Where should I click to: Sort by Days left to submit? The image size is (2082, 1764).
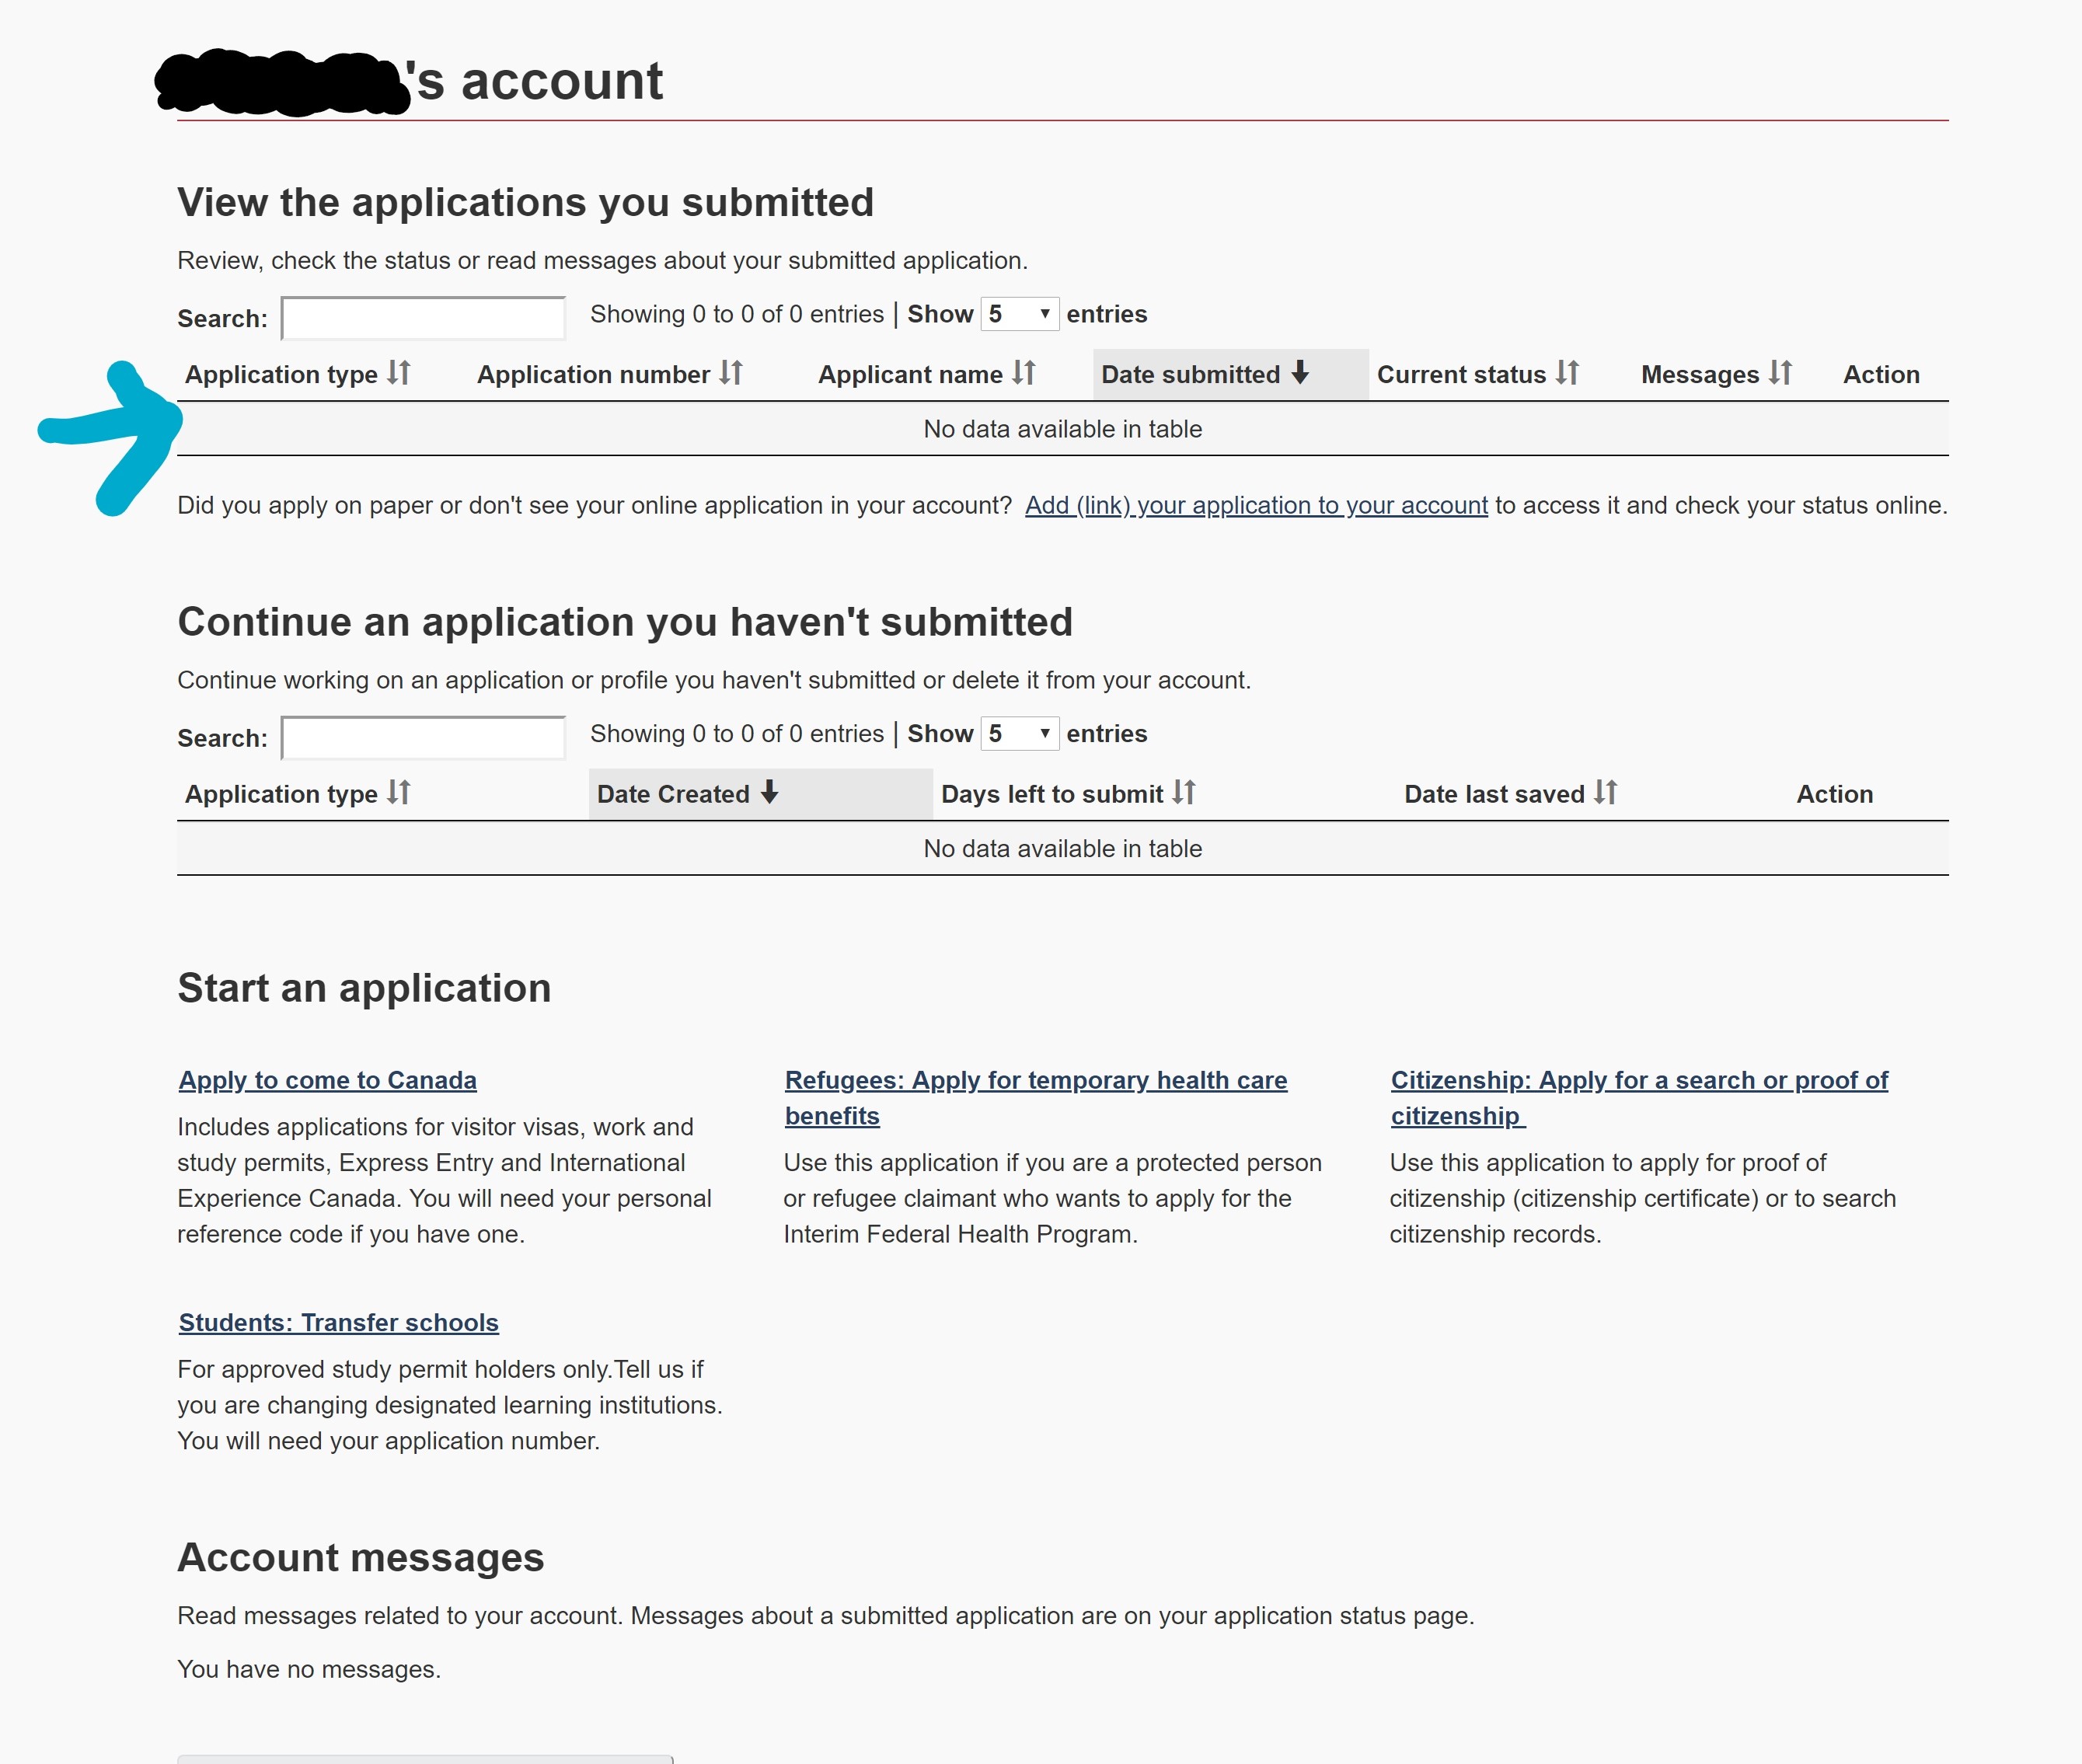(1067, 795)
